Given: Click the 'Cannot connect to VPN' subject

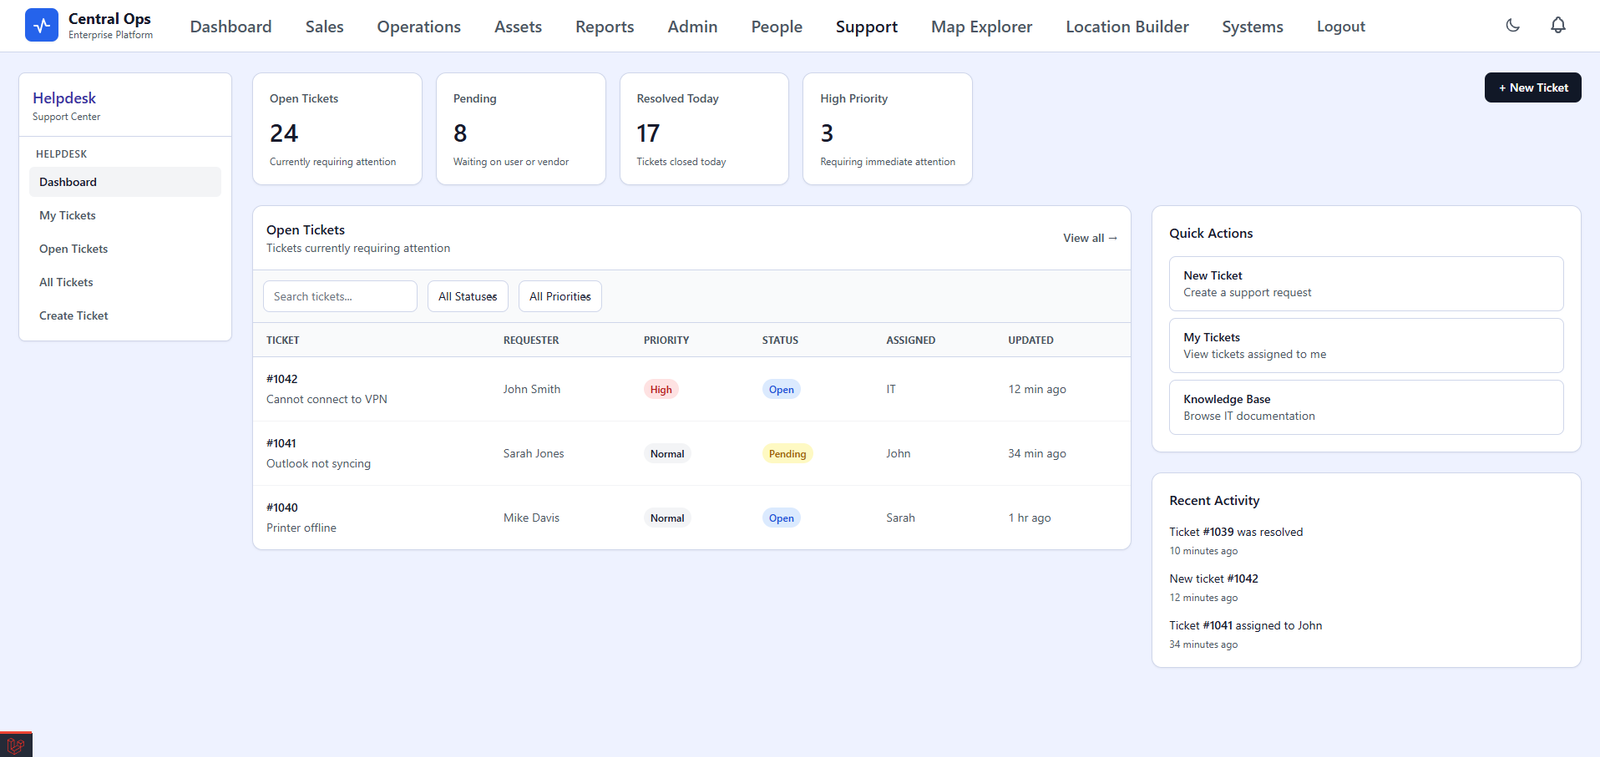Looking at the screenshot, I should pos(327,399).
